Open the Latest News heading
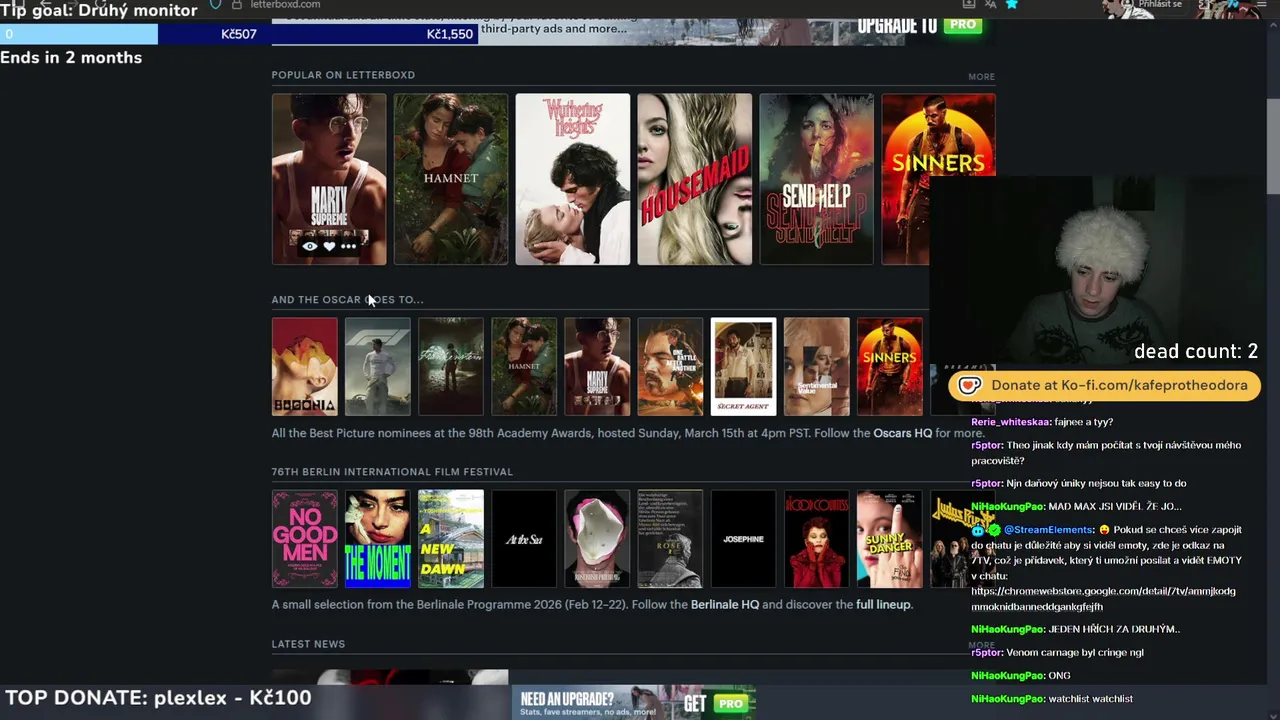 [308, 644]
